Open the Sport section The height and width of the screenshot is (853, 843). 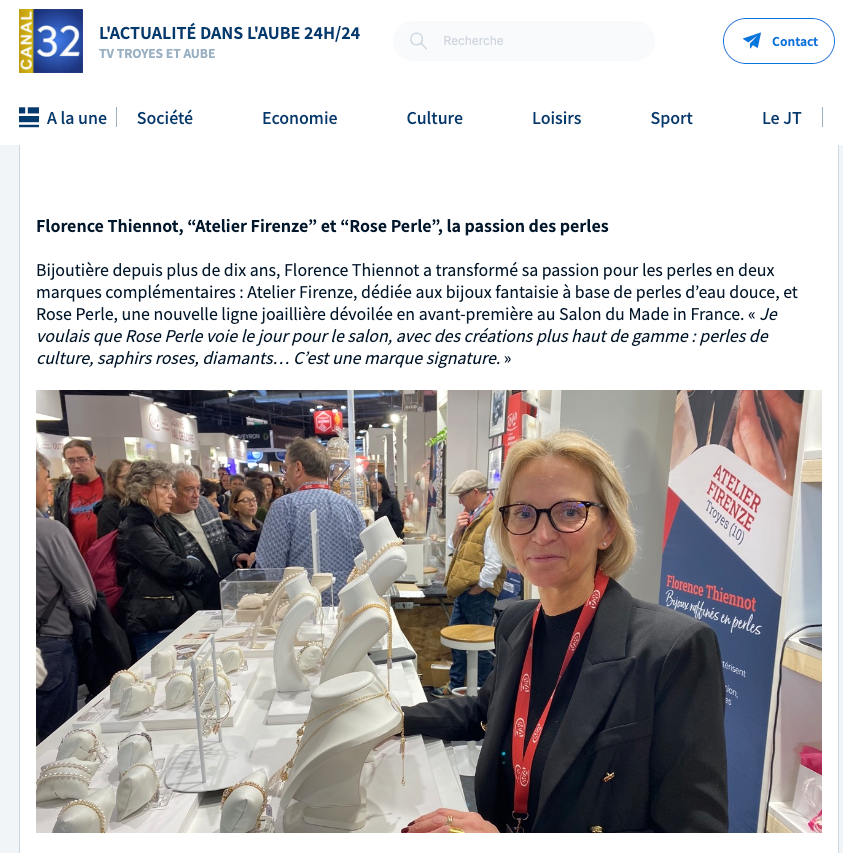672,118
